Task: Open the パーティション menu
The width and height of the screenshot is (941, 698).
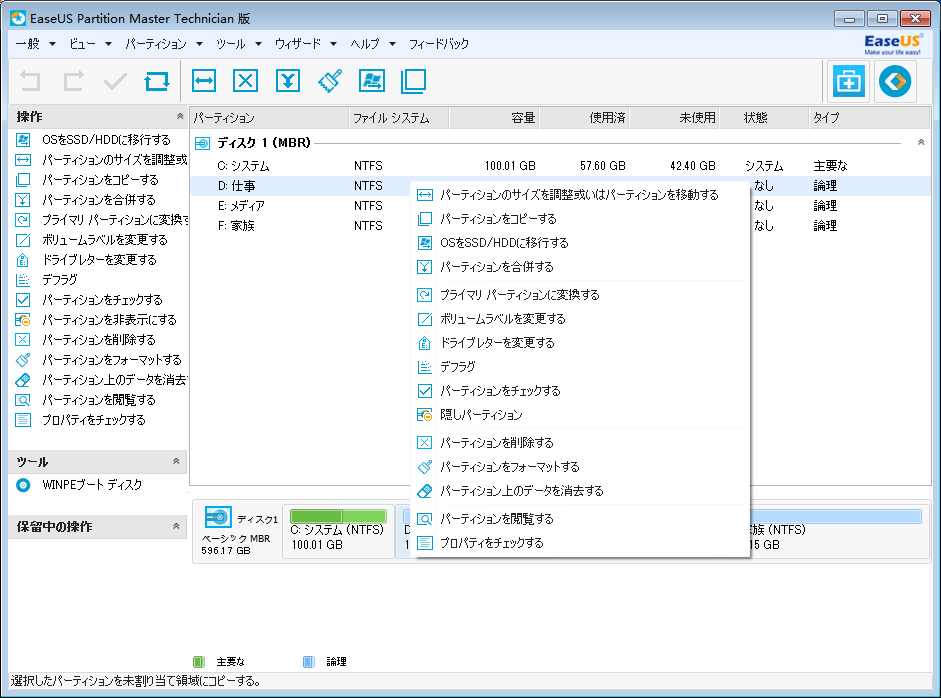Action: click(164, 44)
